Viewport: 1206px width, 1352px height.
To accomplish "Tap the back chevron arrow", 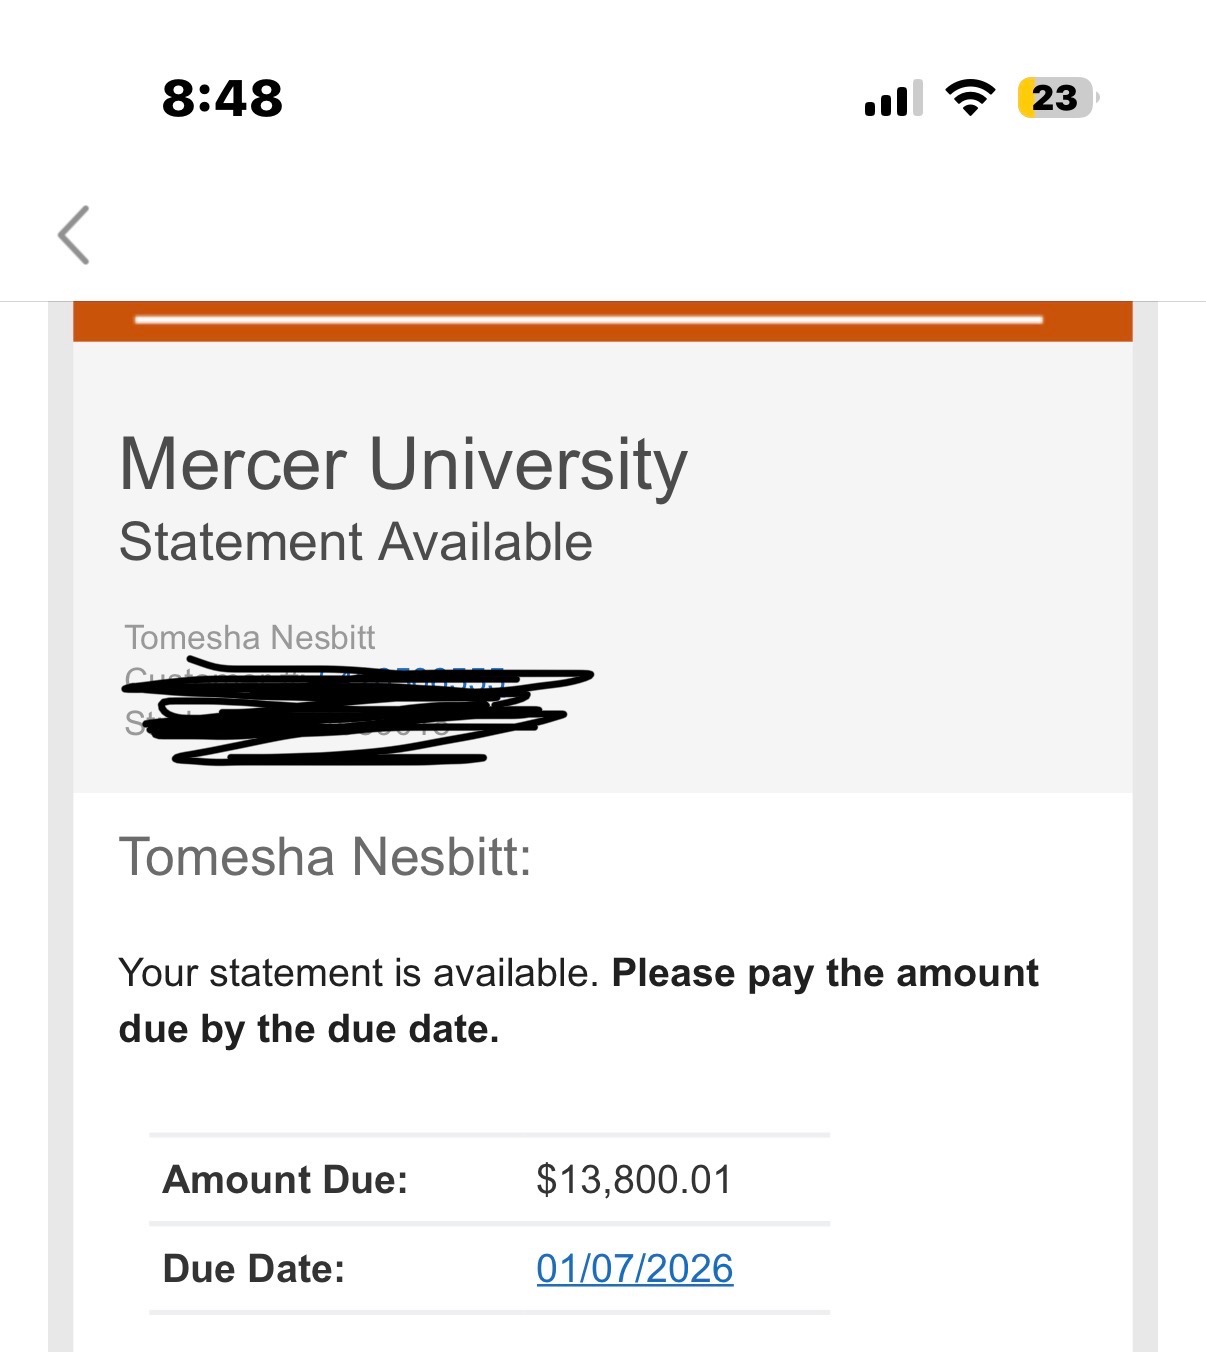I will (x=74, y=235).
